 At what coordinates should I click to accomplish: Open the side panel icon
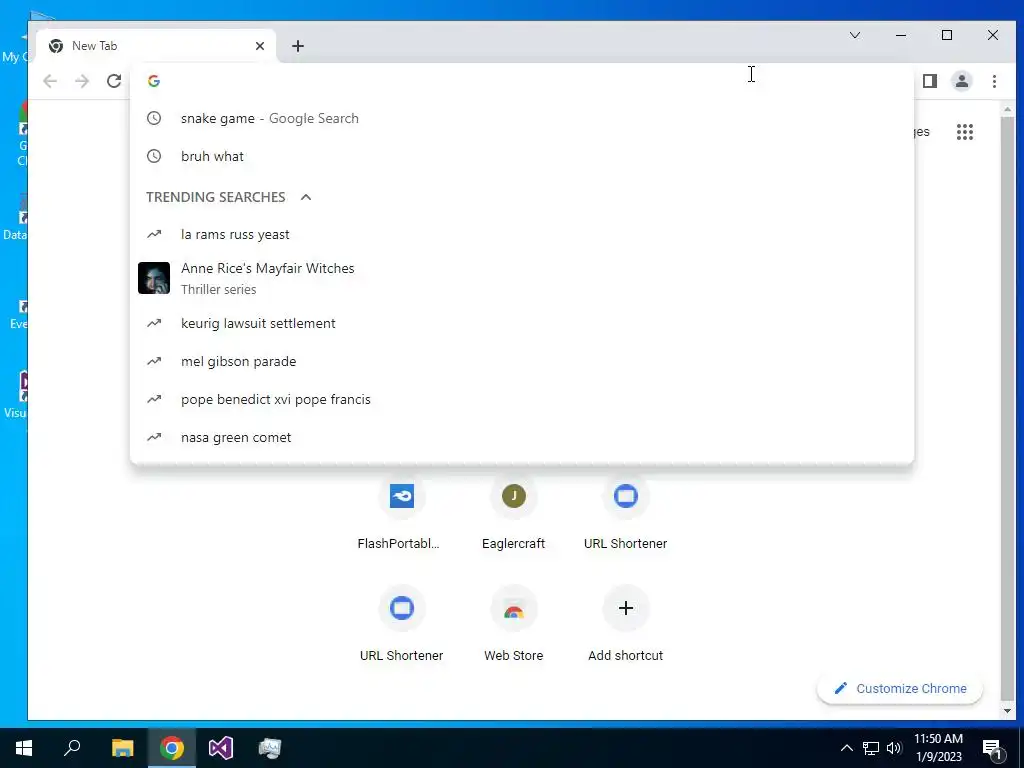click(x=930, y=81)
